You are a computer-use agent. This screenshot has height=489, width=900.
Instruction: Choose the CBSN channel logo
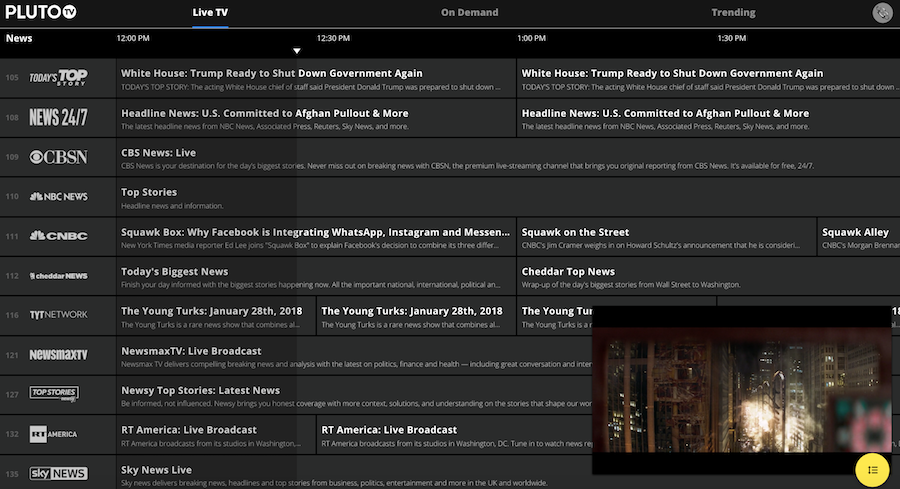pos(58,157)
